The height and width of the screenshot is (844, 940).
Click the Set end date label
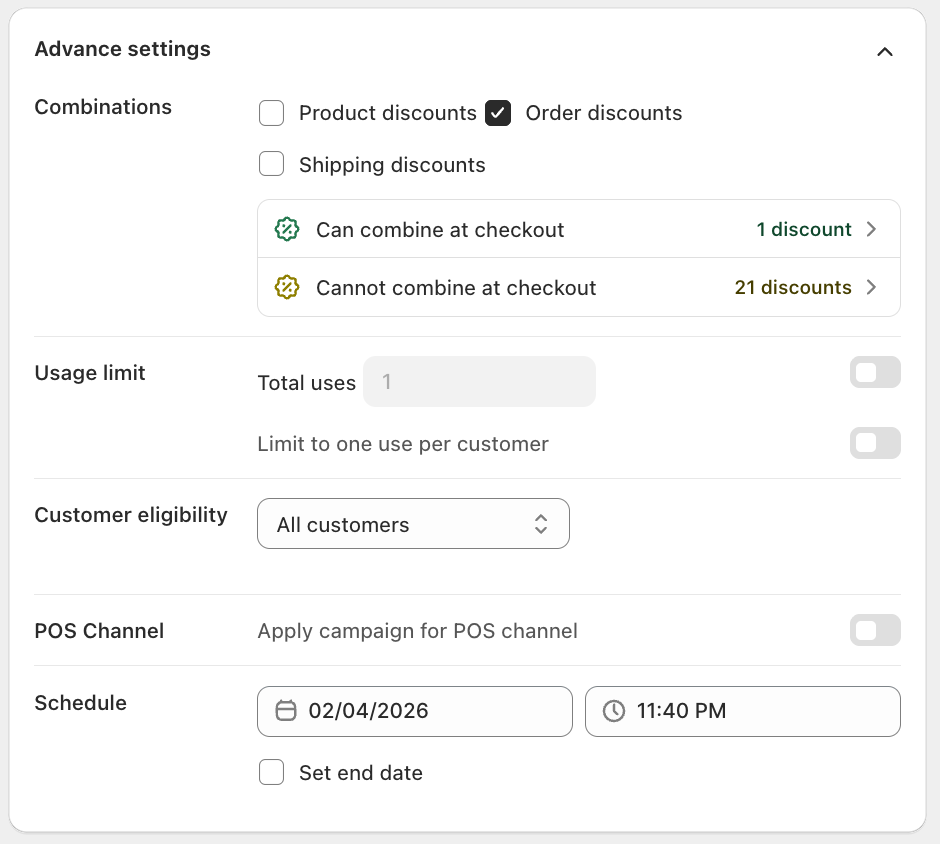pyautogui.click(x=361, y=773)
